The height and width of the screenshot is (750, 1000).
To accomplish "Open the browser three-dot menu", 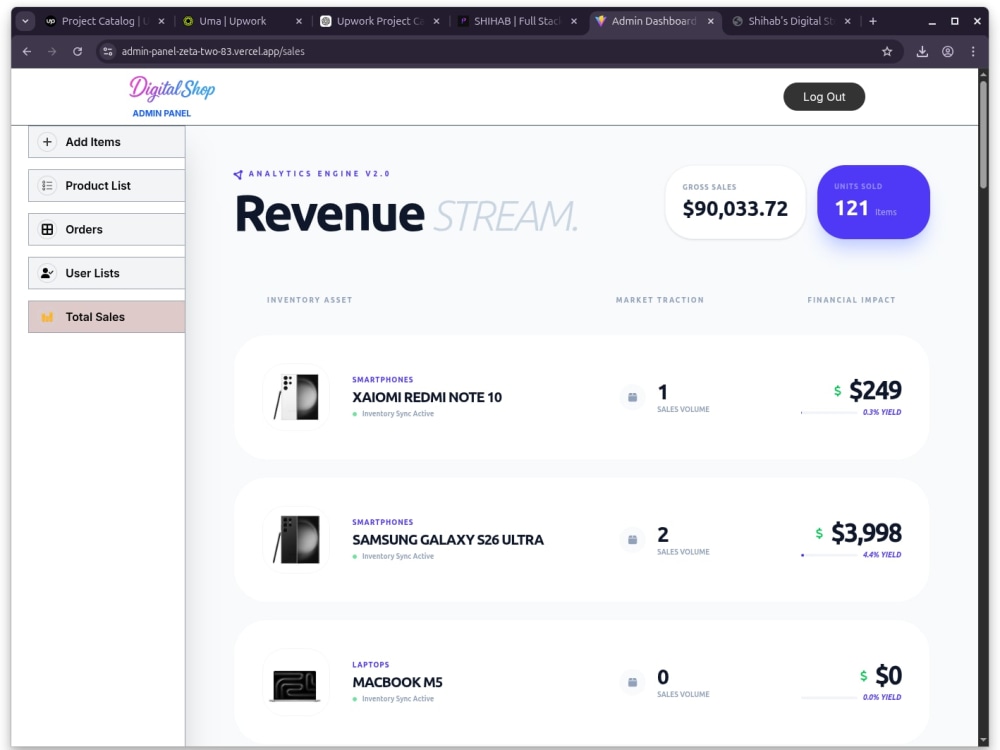I will click(x=973, y=52).
